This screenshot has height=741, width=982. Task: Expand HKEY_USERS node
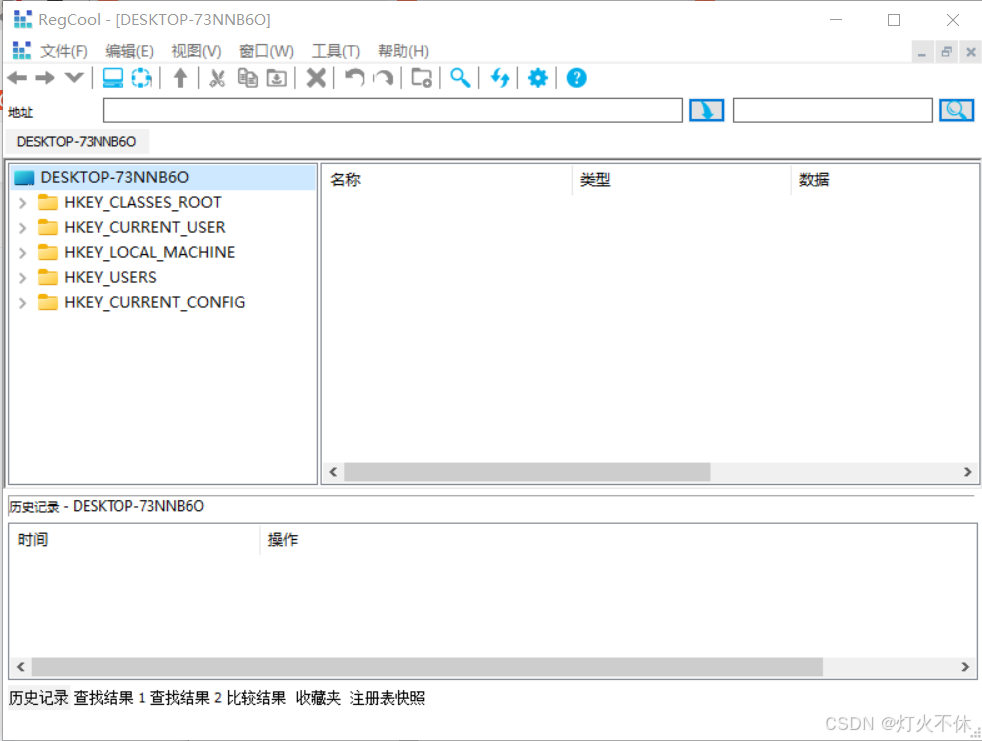23,278
